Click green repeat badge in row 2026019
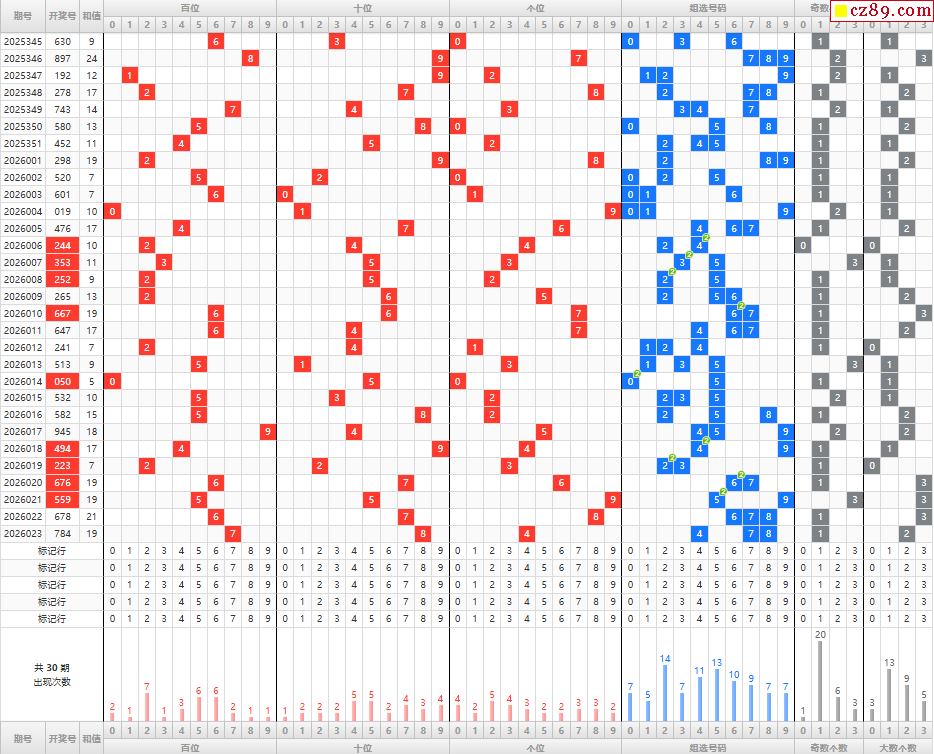 point(672,458)
